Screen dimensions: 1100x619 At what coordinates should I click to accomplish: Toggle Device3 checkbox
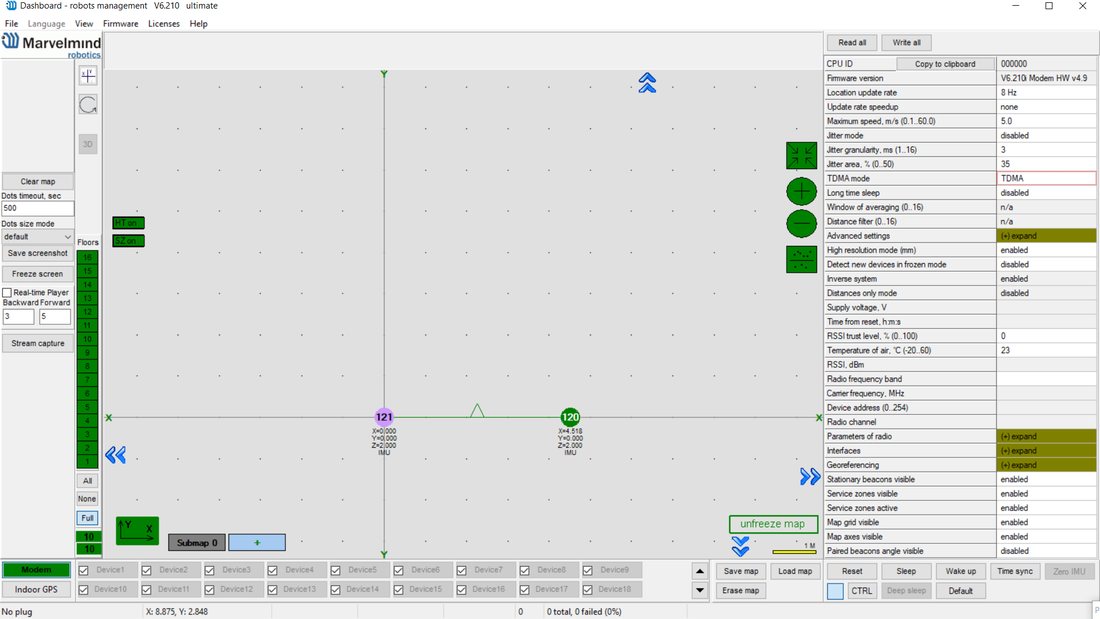tap(210, 571)
